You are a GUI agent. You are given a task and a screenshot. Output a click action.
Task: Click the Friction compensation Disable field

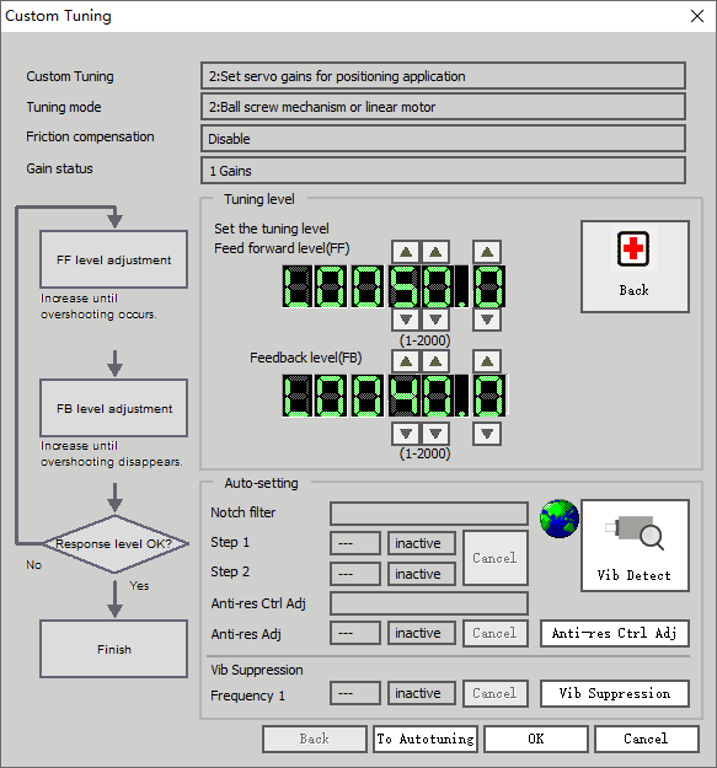443,139
